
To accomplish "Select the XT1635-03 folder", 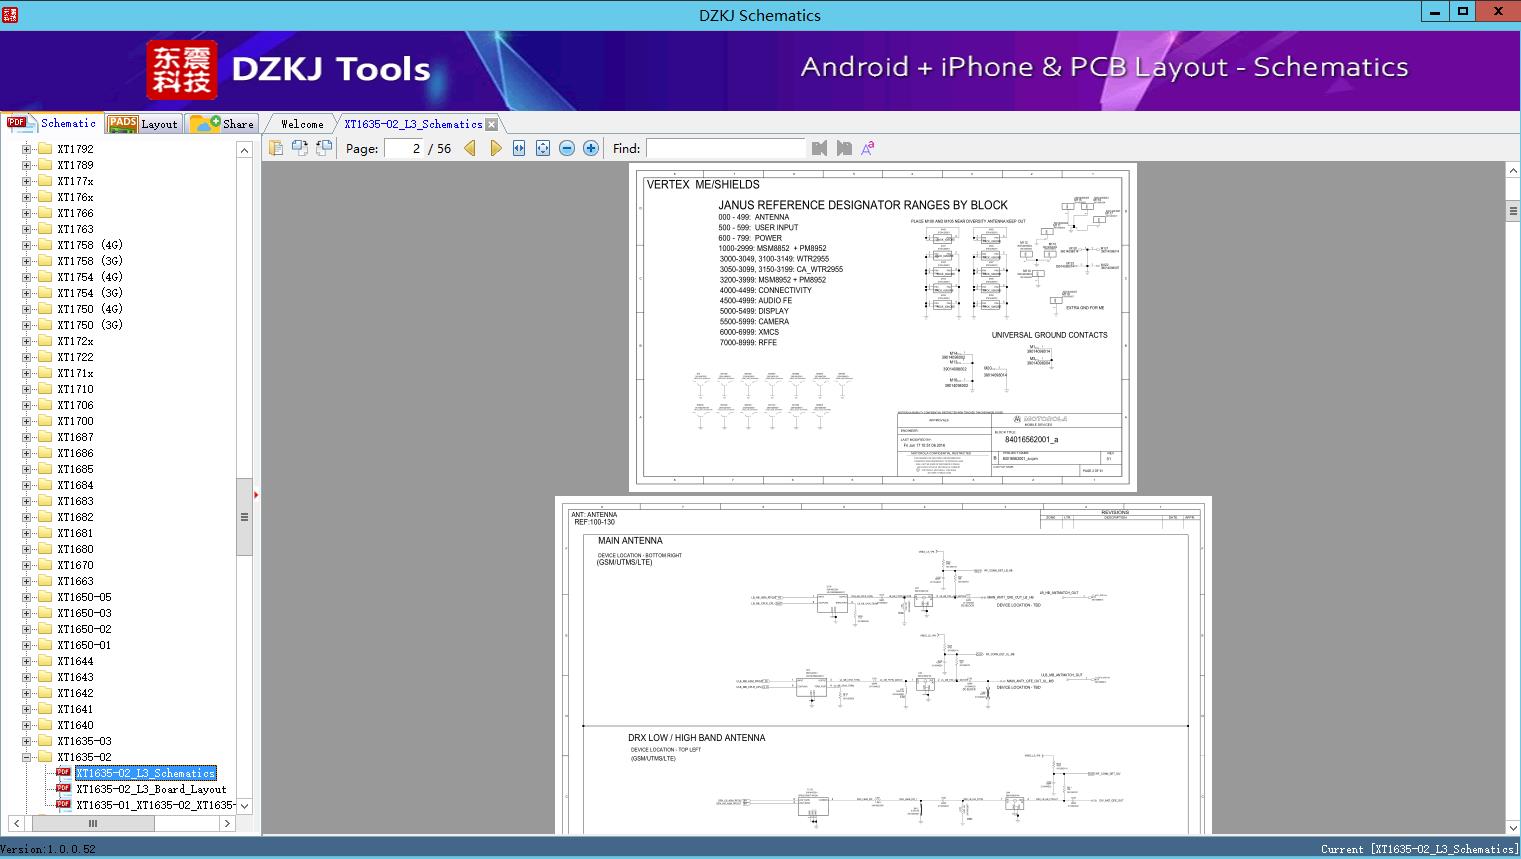I will 84,741.
